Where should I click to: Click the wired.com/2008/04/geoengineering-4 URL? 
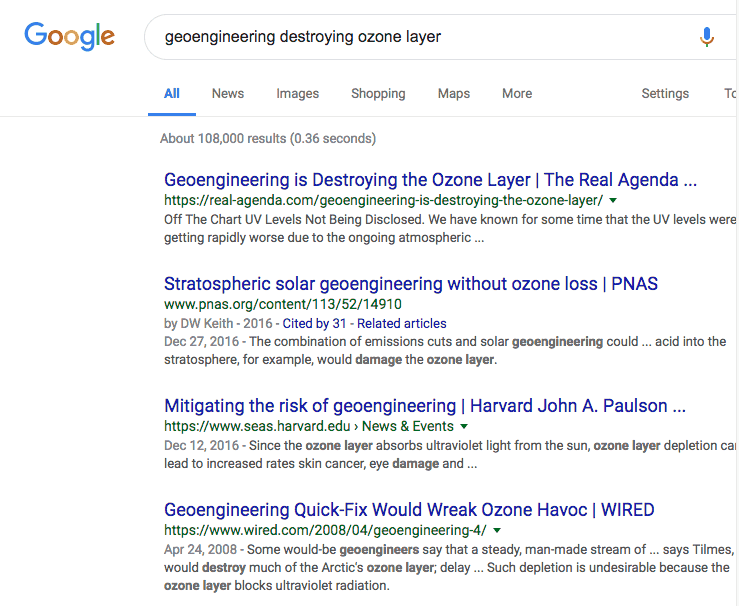coord(325,530)
